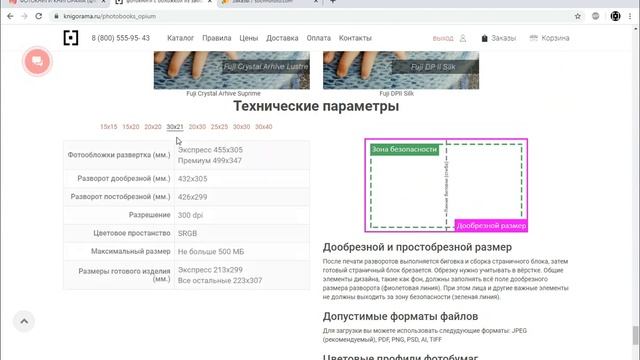Viewport: 640px width, 360px height.
Task: Open the Заказы orders link
Action: [x=503, y=38]
